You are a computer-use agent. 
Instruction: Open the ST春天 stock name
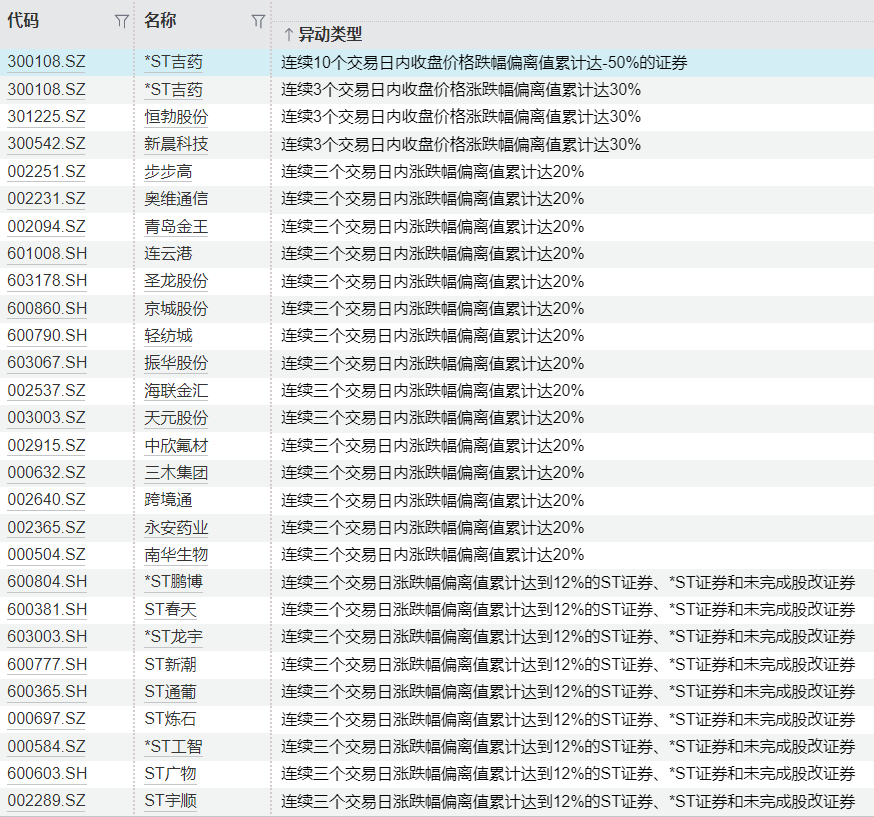pos(171,609)
